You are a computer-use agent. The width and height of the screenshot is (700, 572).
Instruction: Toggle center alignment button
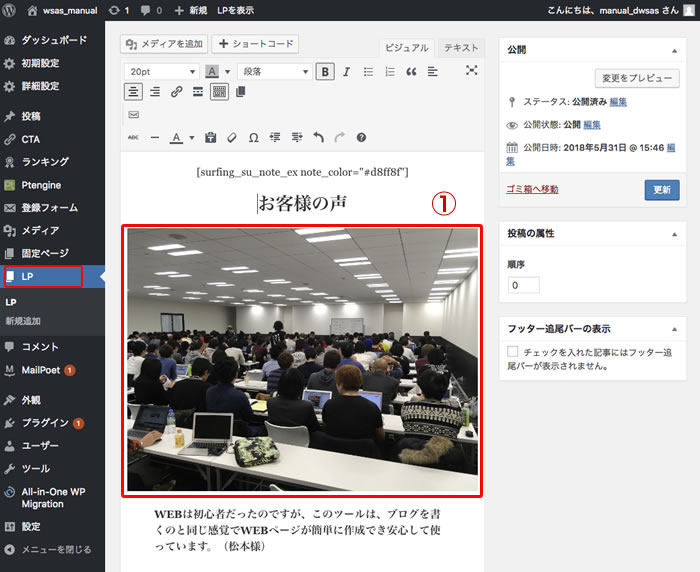pos(134,92)
